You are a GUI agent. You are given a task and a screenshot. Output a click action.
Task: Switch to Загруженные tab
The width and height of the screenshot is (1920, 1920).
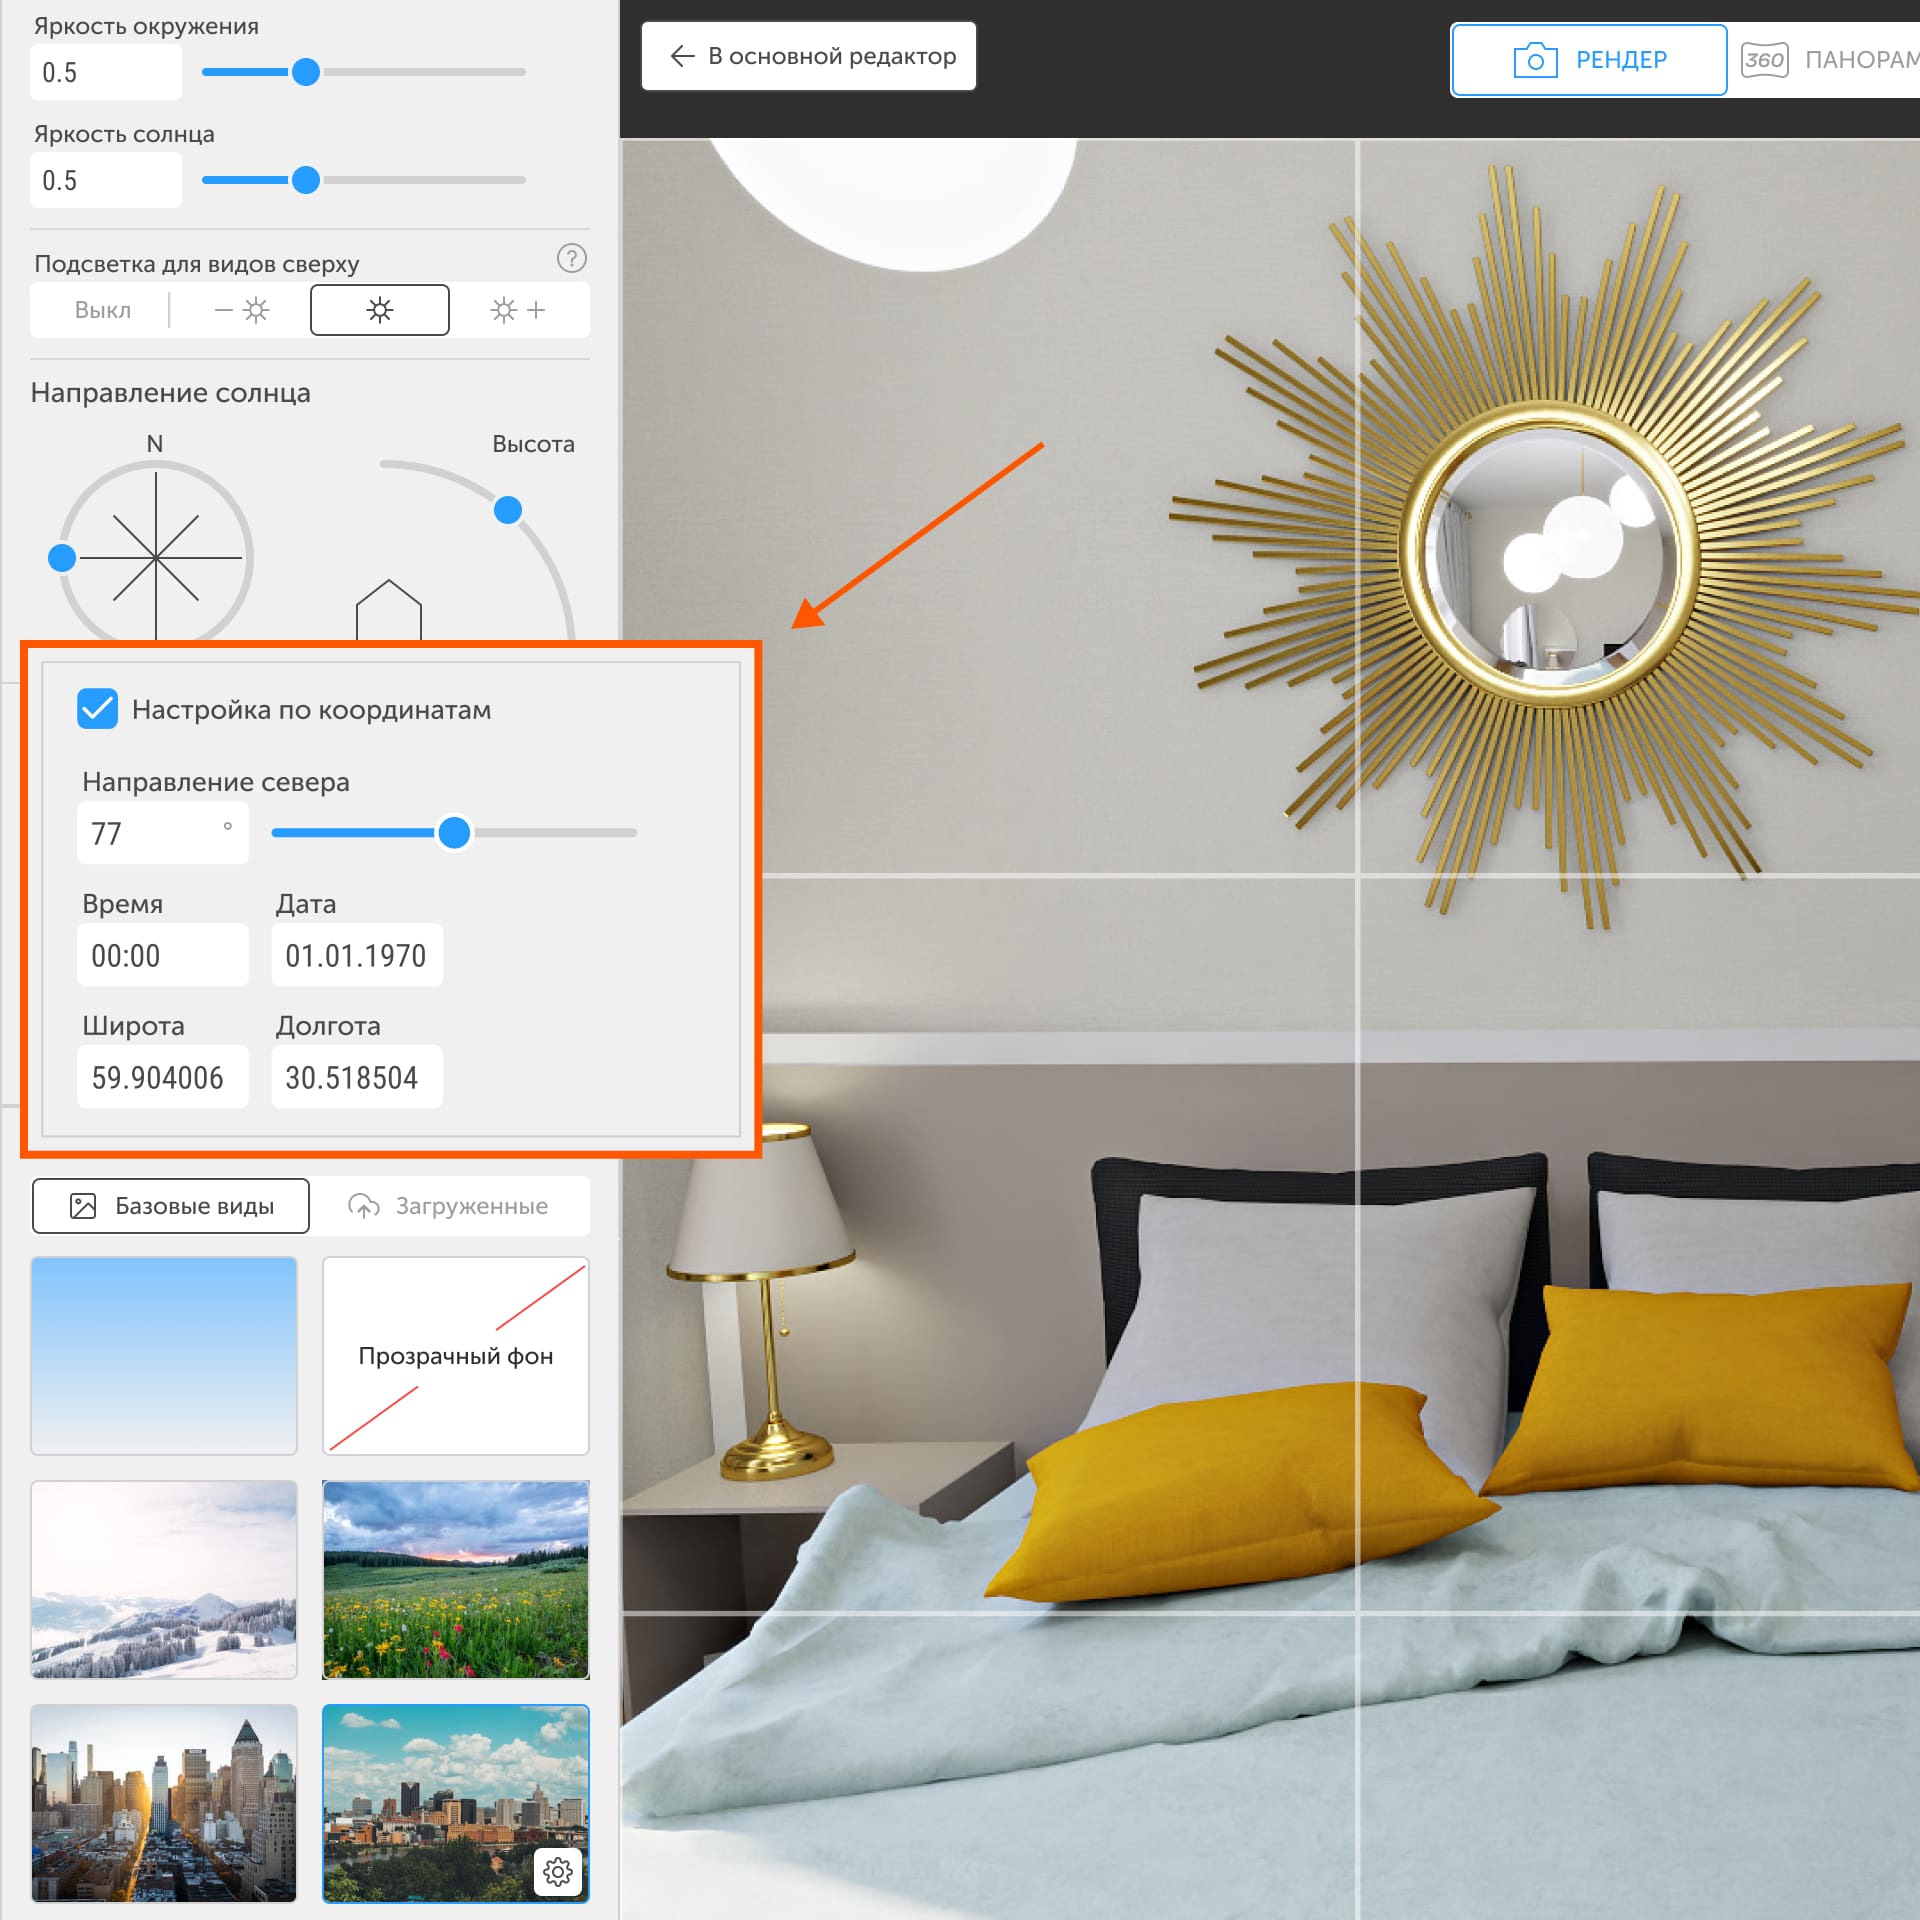pos(449,1206)
